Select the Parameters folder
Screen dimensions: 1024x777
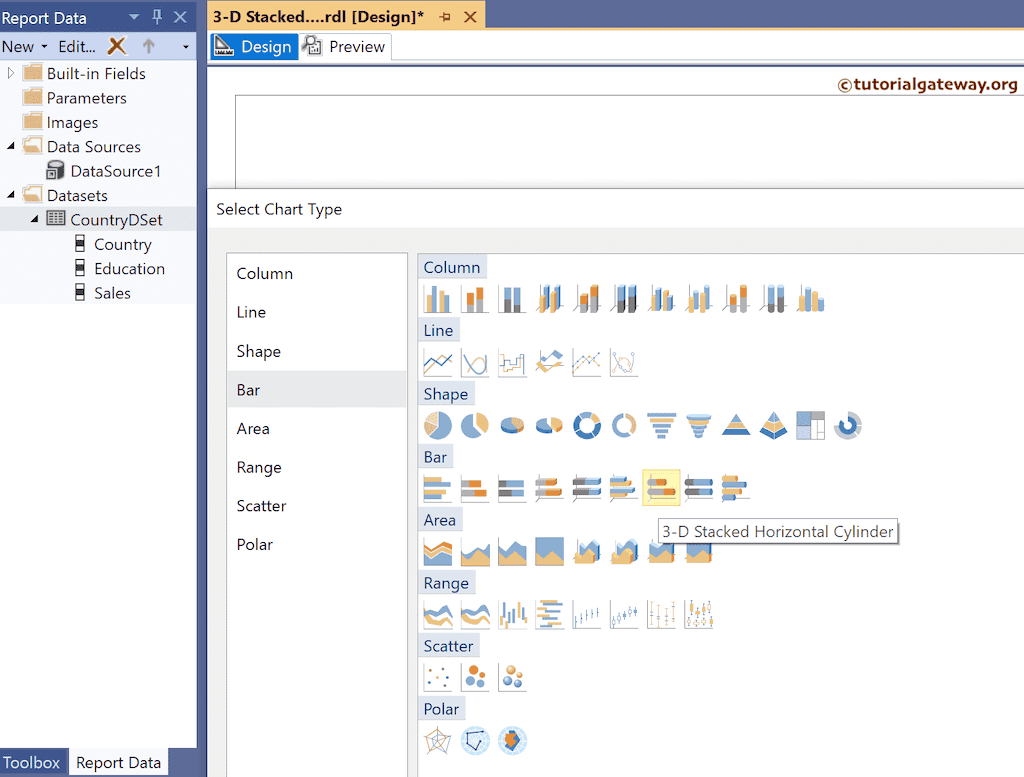tap(86, 98)
